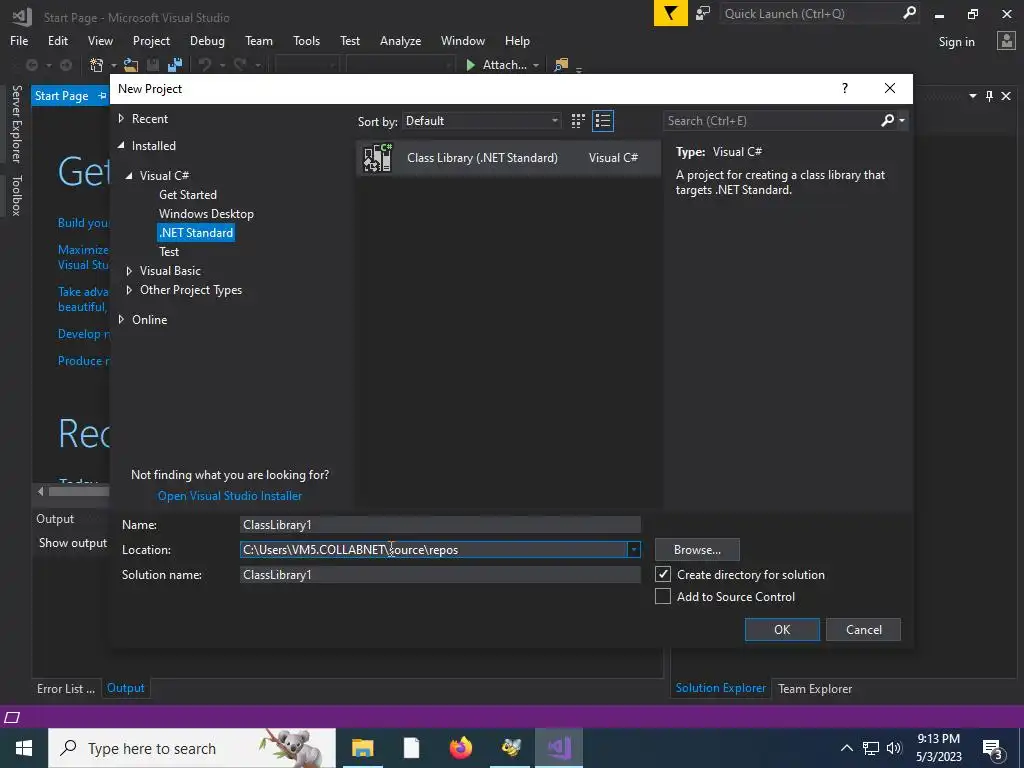Open the Sort by Default dropdown

(x=482, y=121)
